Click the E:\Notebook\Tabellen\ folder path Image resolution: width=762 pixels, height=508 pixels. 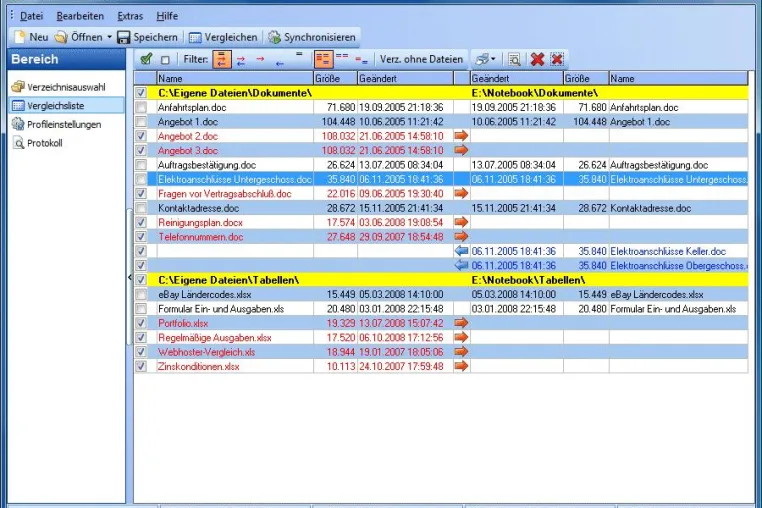tap(528, 280)
